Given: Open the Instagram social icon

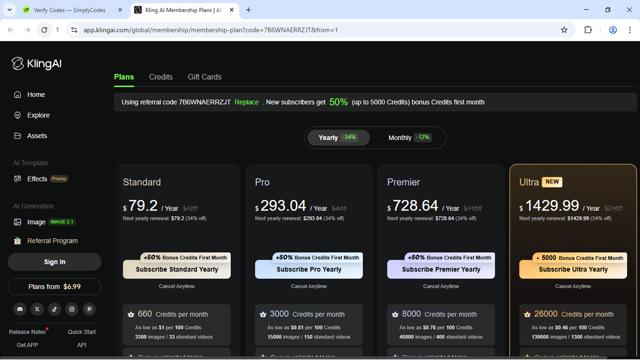Looking at the screenshot, I should [x=72, y=309].
